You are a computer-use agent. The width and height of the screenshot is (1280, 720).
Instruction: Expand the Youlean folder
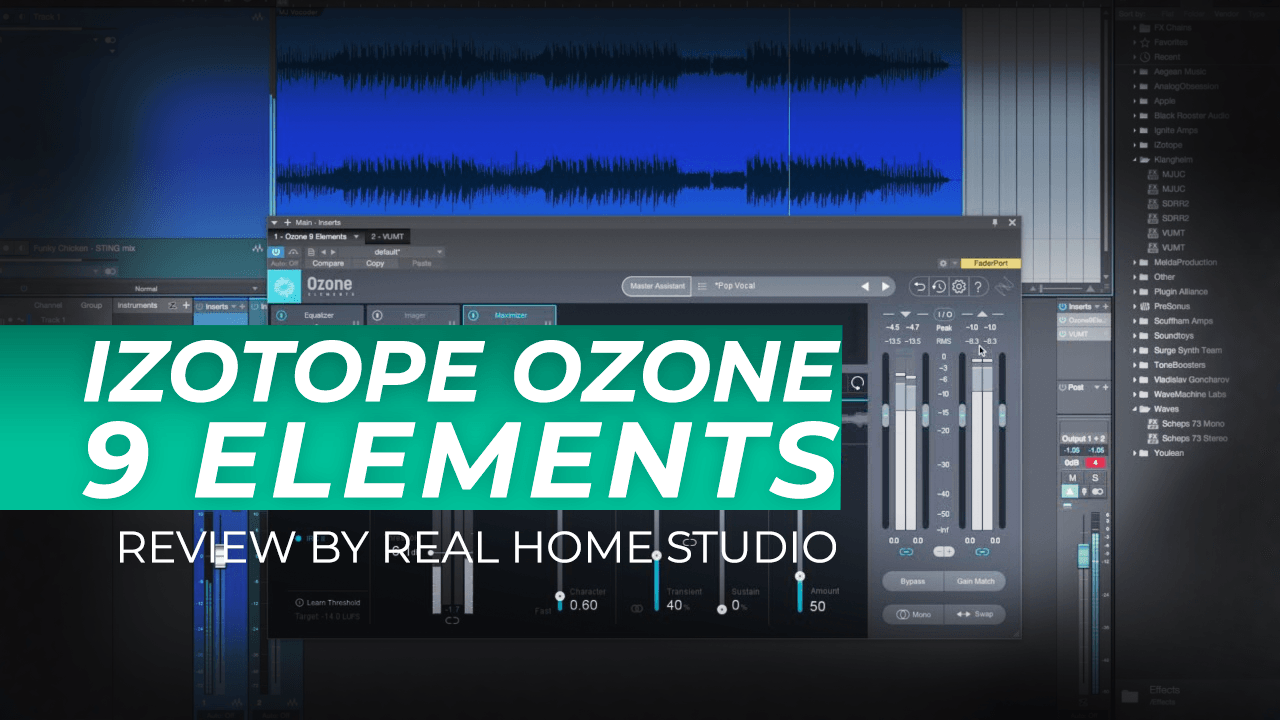tap(1137, 453)
